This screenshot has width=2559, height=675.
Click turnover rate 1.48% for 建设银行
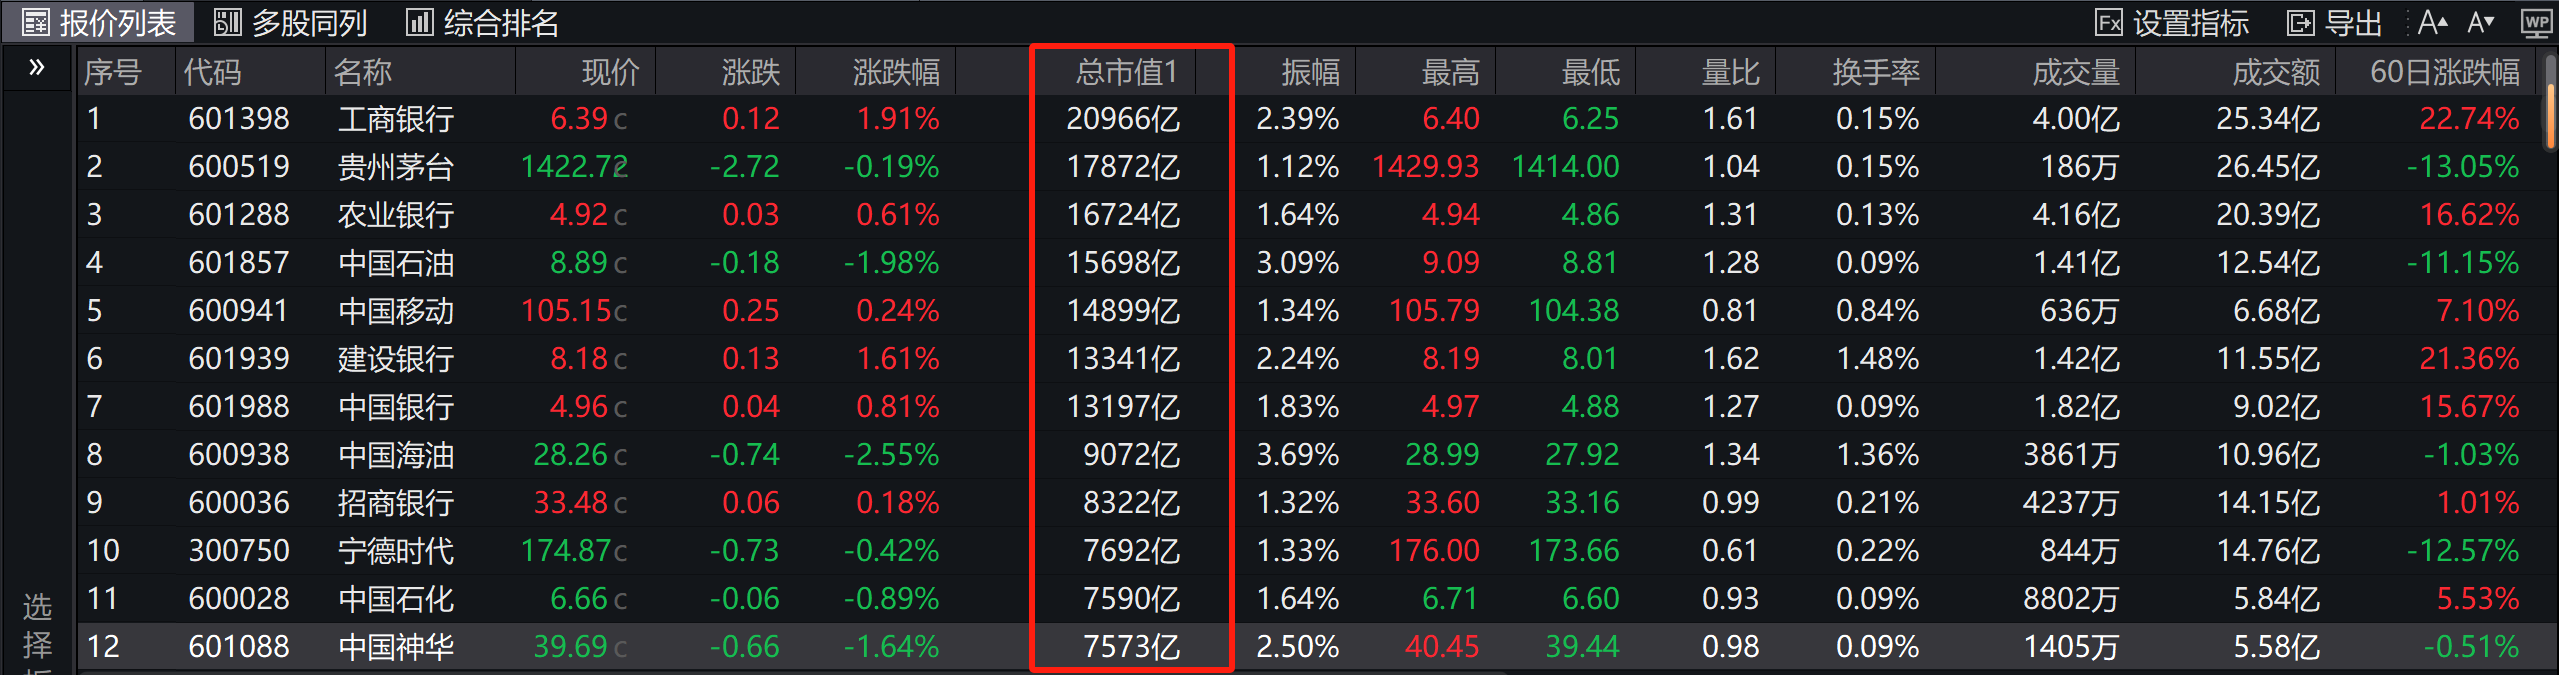pos(1877,359)
